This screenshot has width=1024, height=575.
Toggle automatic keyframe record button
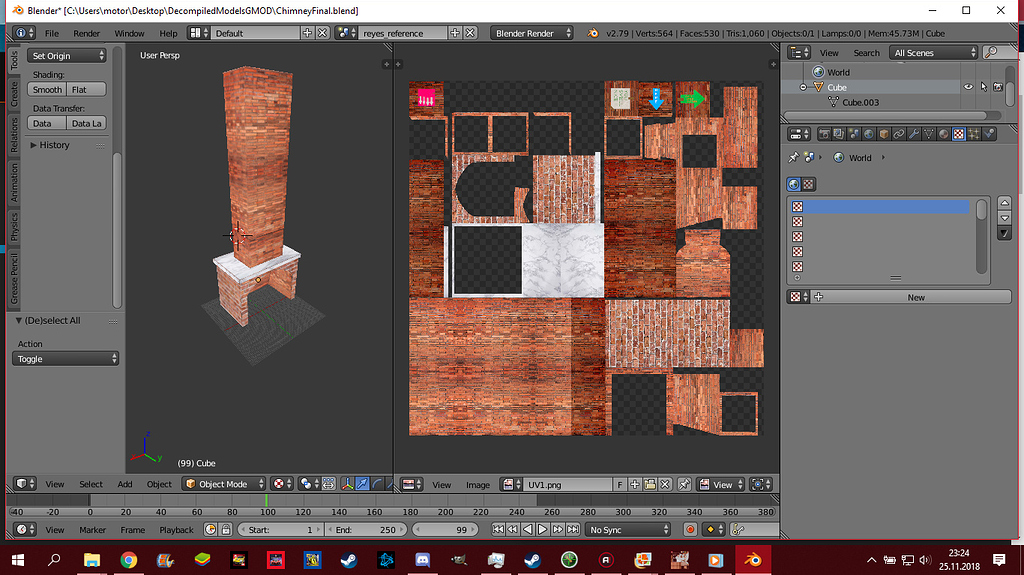click(690, 529)
